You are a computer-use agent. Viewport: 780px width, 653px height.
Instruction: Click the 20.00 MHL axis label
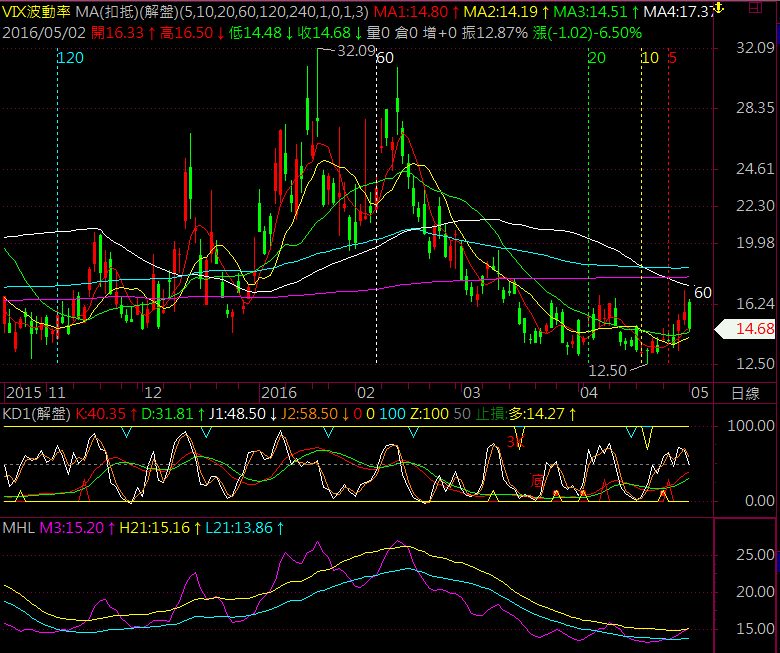pos(755,592)
